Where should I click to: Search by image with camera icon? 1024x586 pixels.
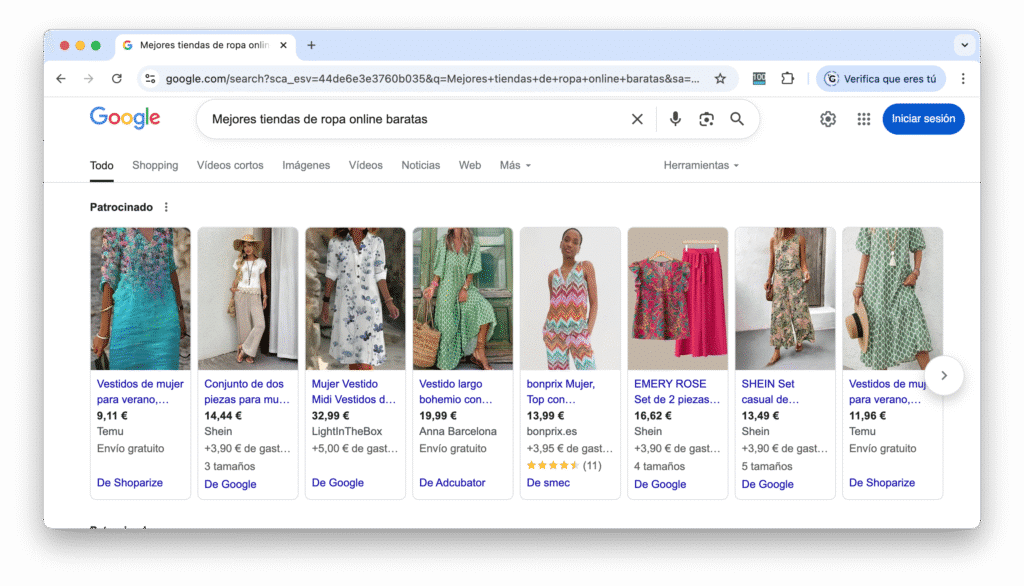(706, 119)
